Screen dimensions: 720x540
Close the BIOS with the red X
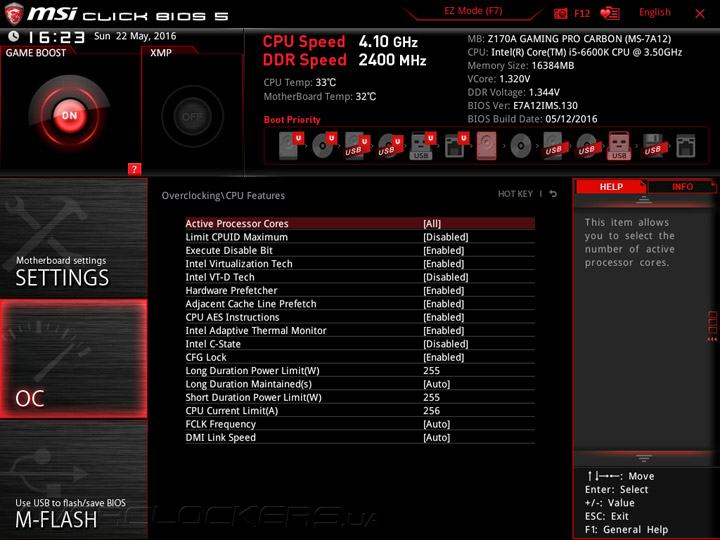pos(700,14)
